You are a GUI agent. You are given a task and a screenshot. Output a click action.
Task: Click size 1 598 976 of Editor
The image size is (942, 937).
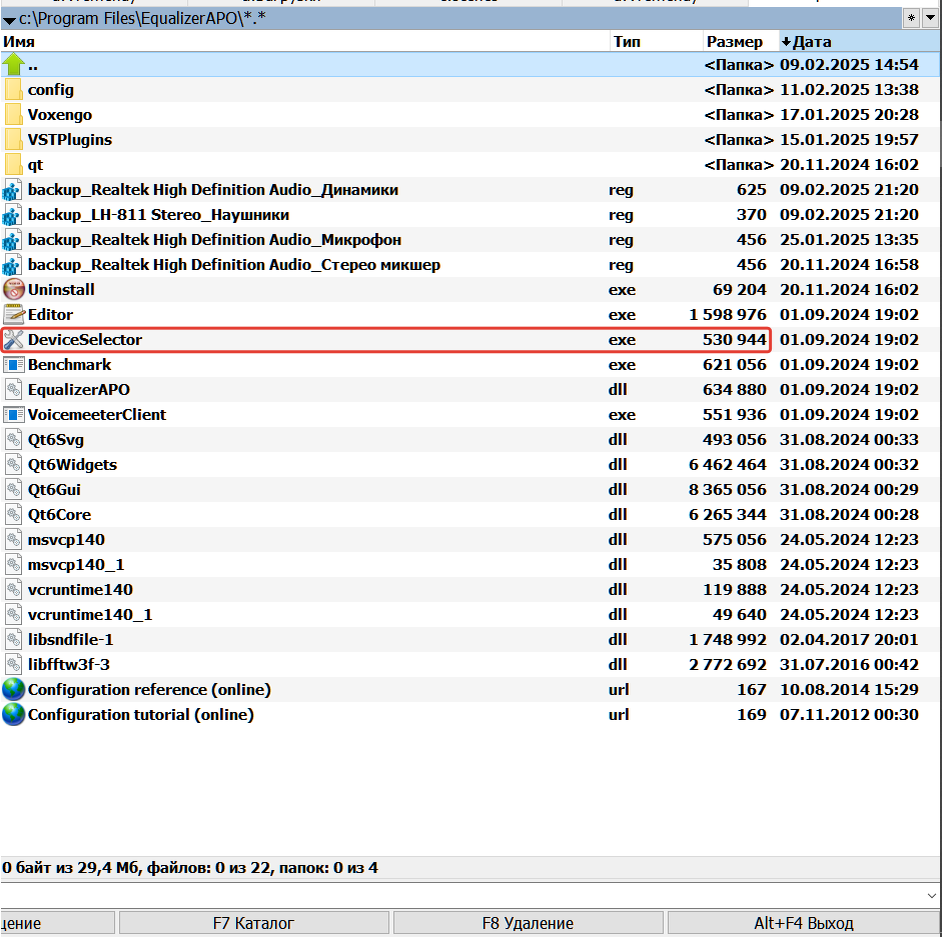tap(728, 315)
